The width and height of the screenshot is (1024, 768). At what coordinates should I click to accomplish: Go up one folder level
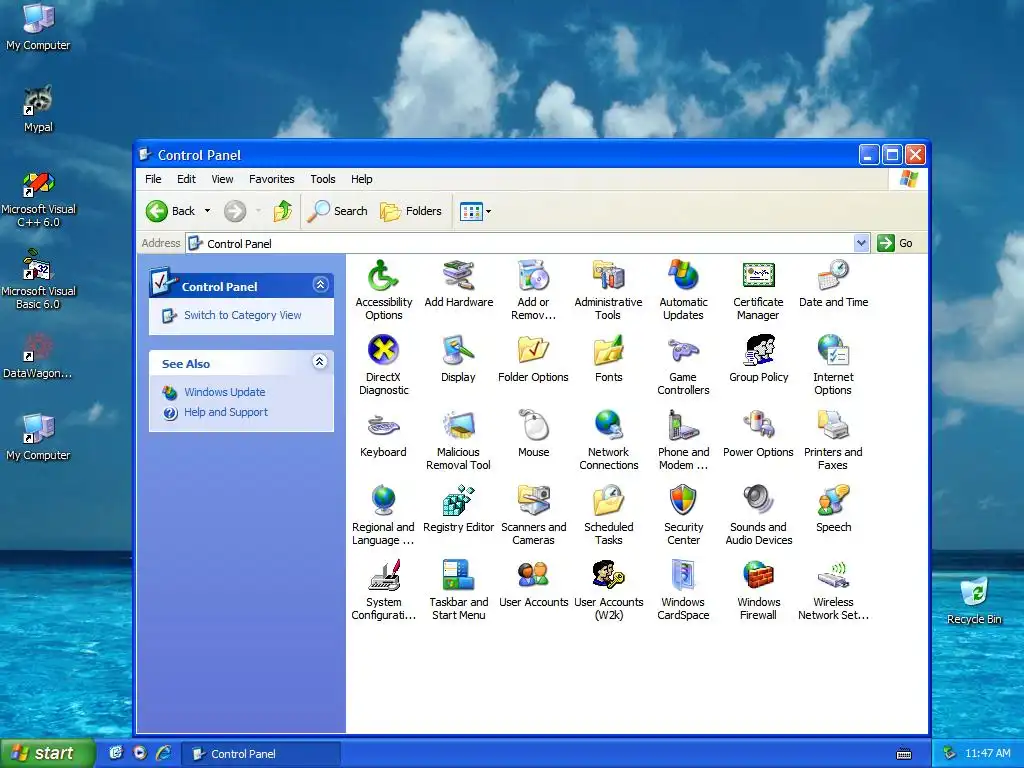(283, 211)
